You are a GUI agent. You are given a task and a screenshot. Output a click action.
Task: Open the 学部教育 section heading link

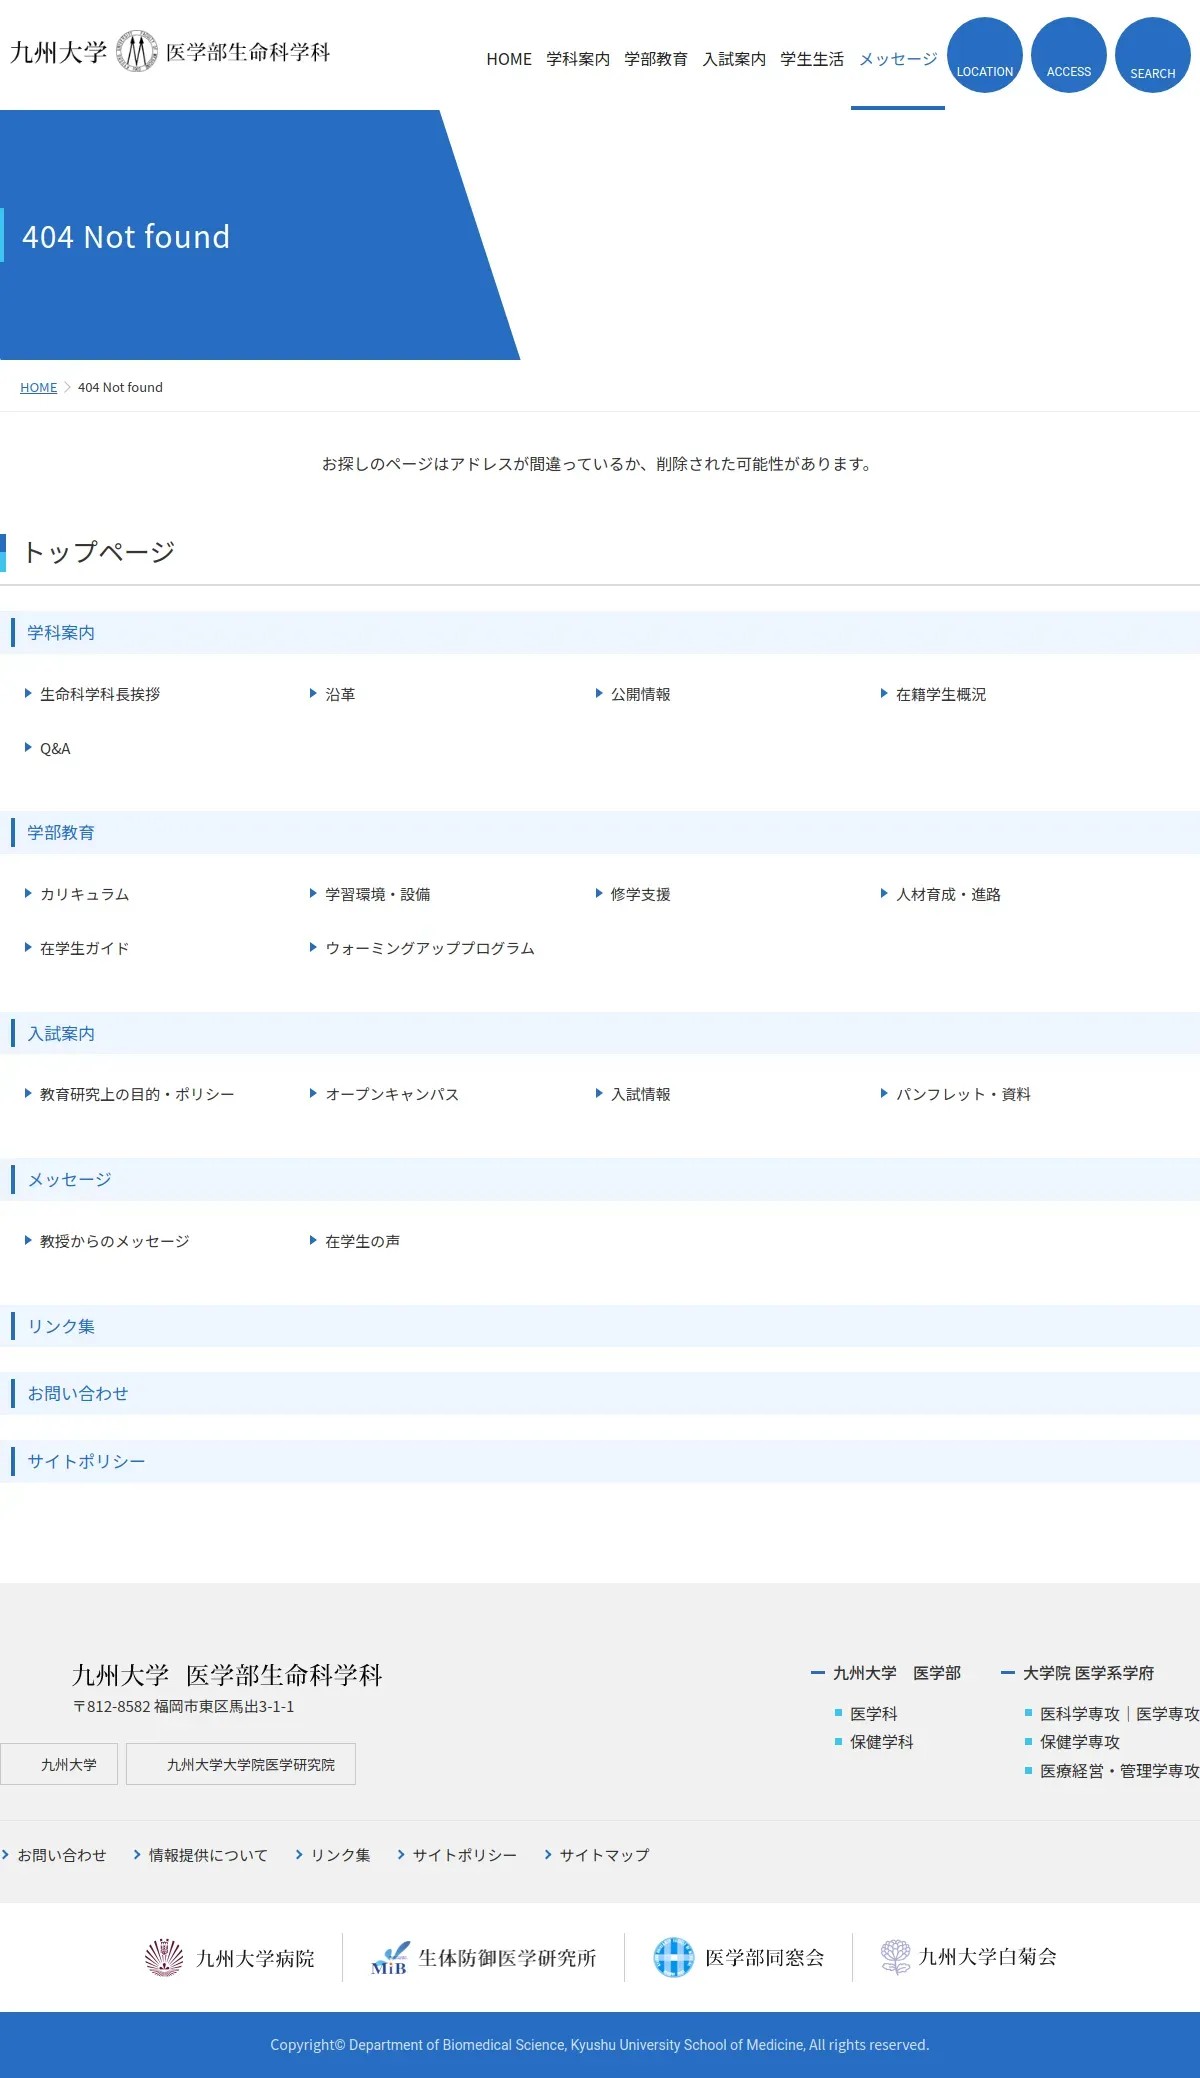[61, 833]
